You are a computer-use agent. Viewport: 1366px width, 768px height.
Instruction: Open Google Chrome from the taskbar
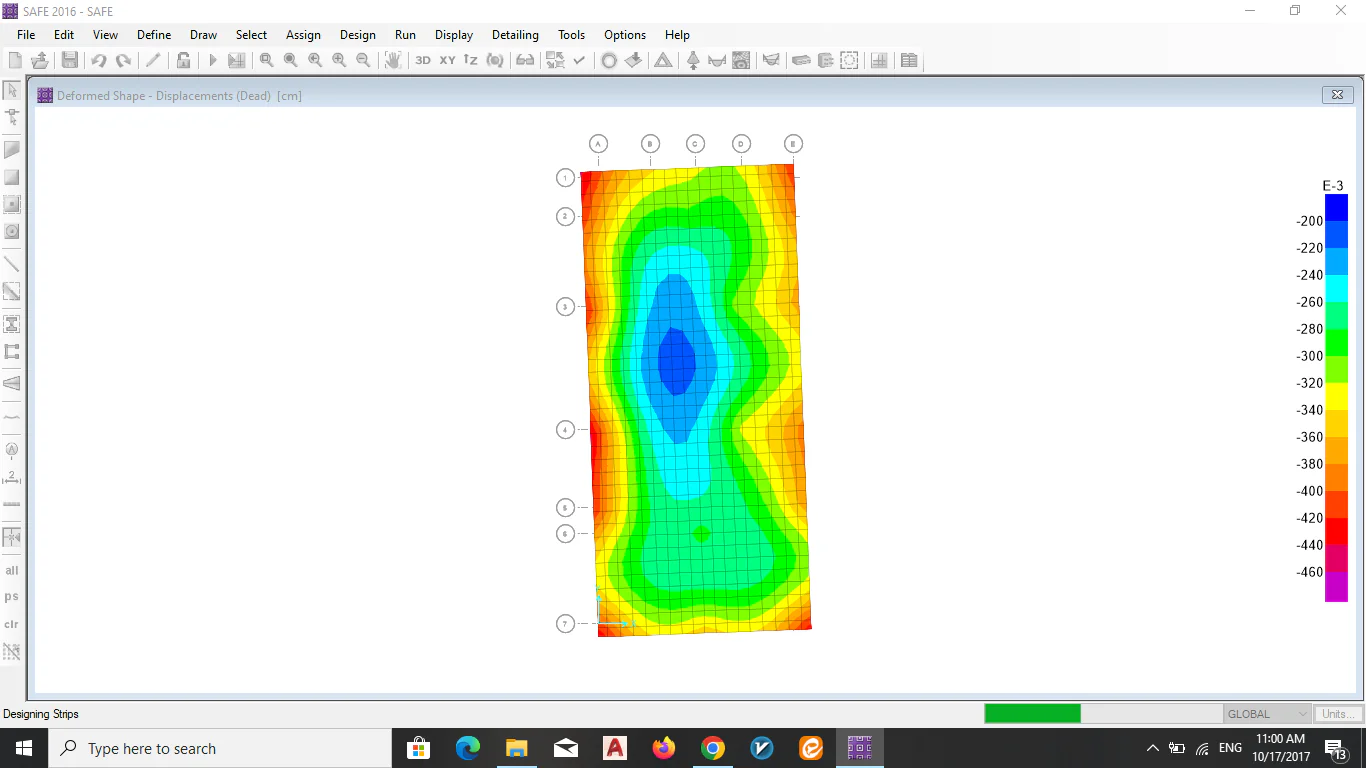(712, 748)
